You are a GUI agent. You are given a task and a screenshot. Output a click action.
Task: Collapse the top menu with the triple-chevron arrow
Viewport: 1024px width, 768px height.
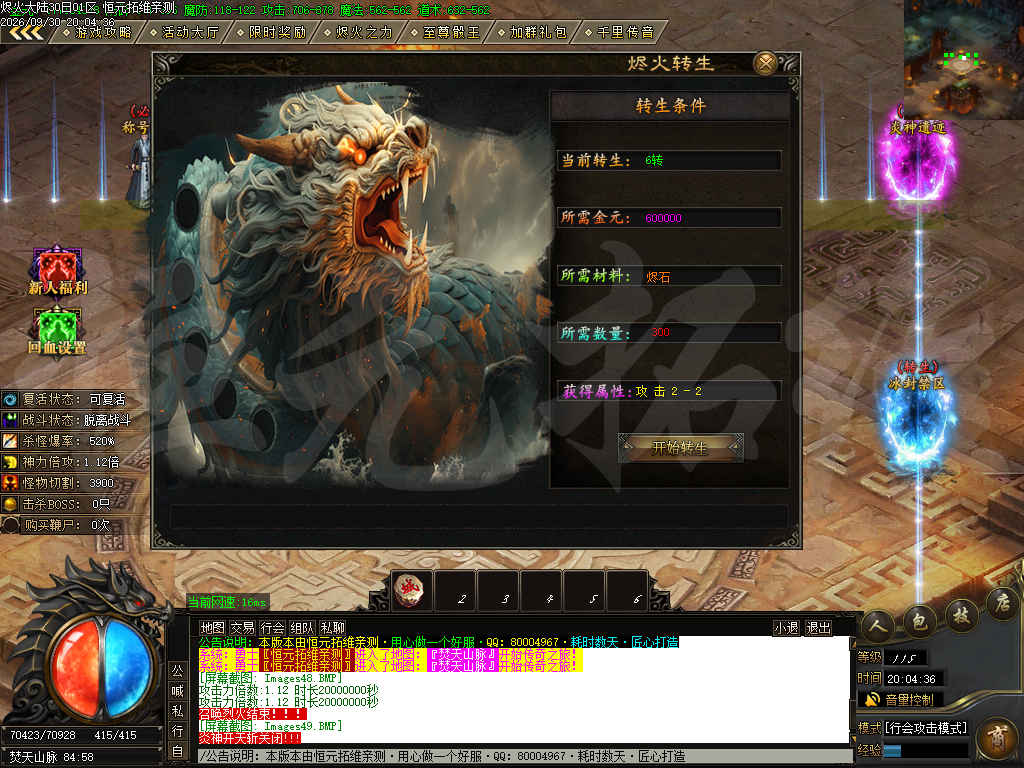coord(25,33)
